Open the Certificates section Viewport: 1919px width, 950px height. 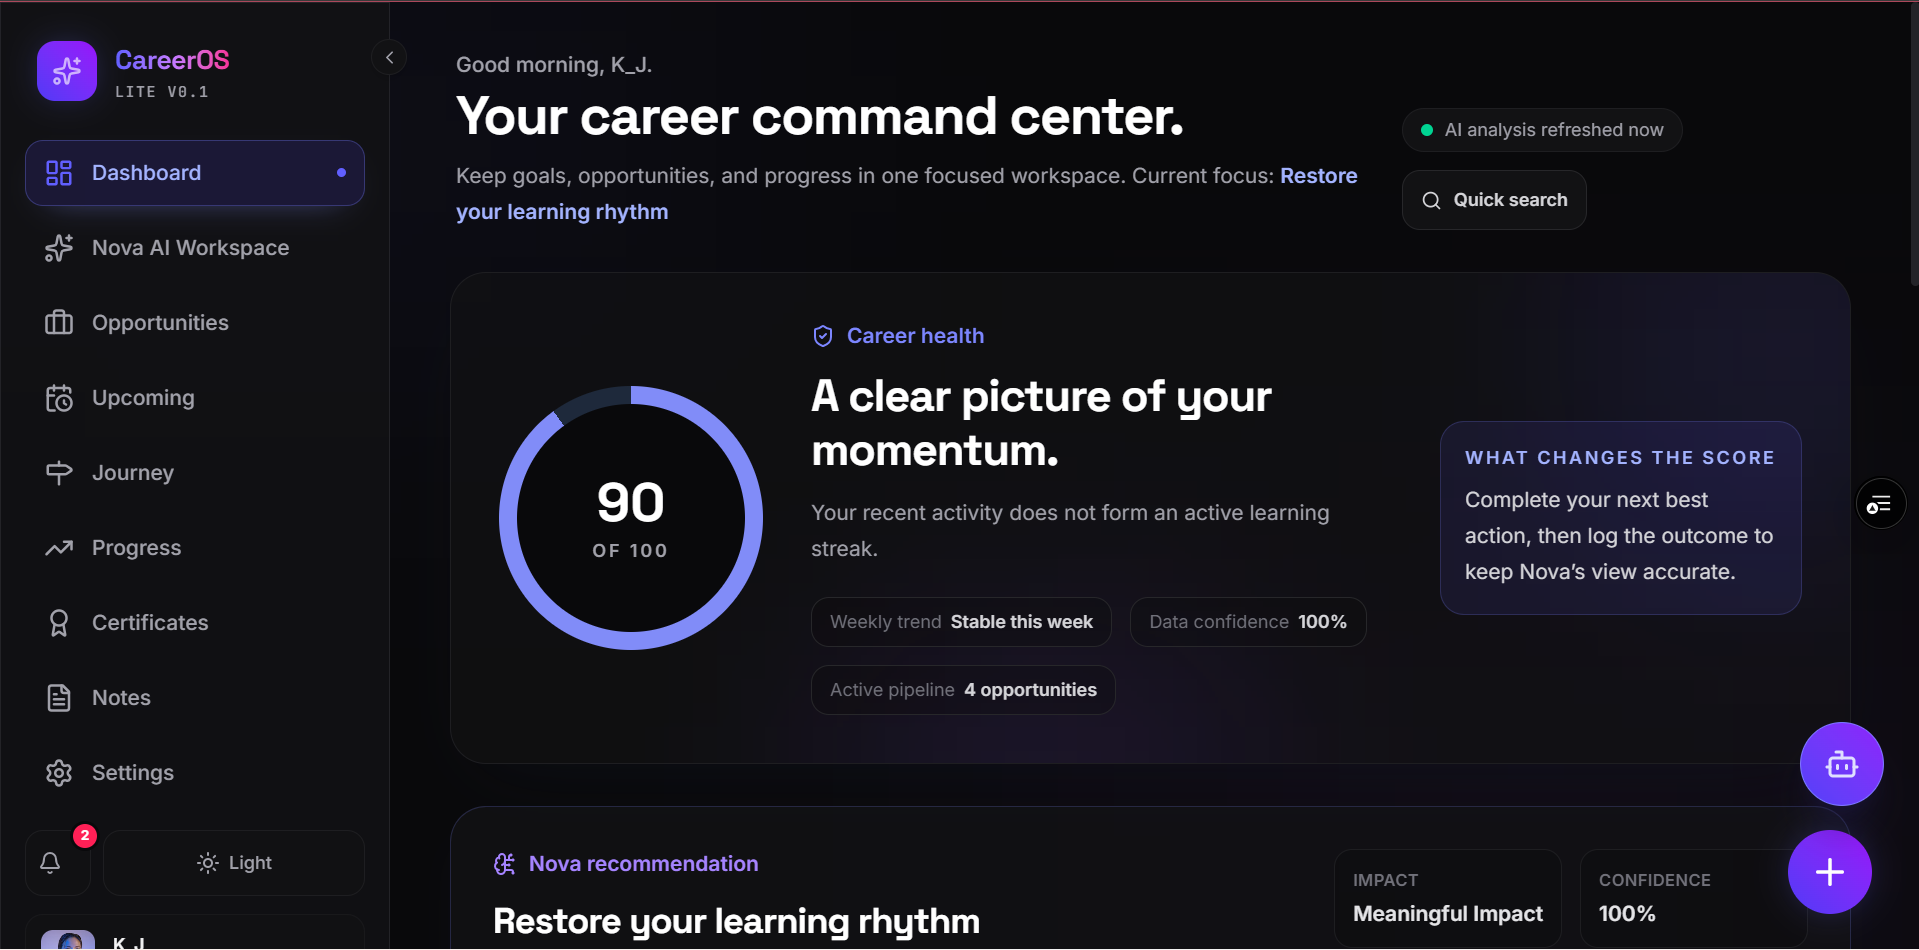pos(195,623)
